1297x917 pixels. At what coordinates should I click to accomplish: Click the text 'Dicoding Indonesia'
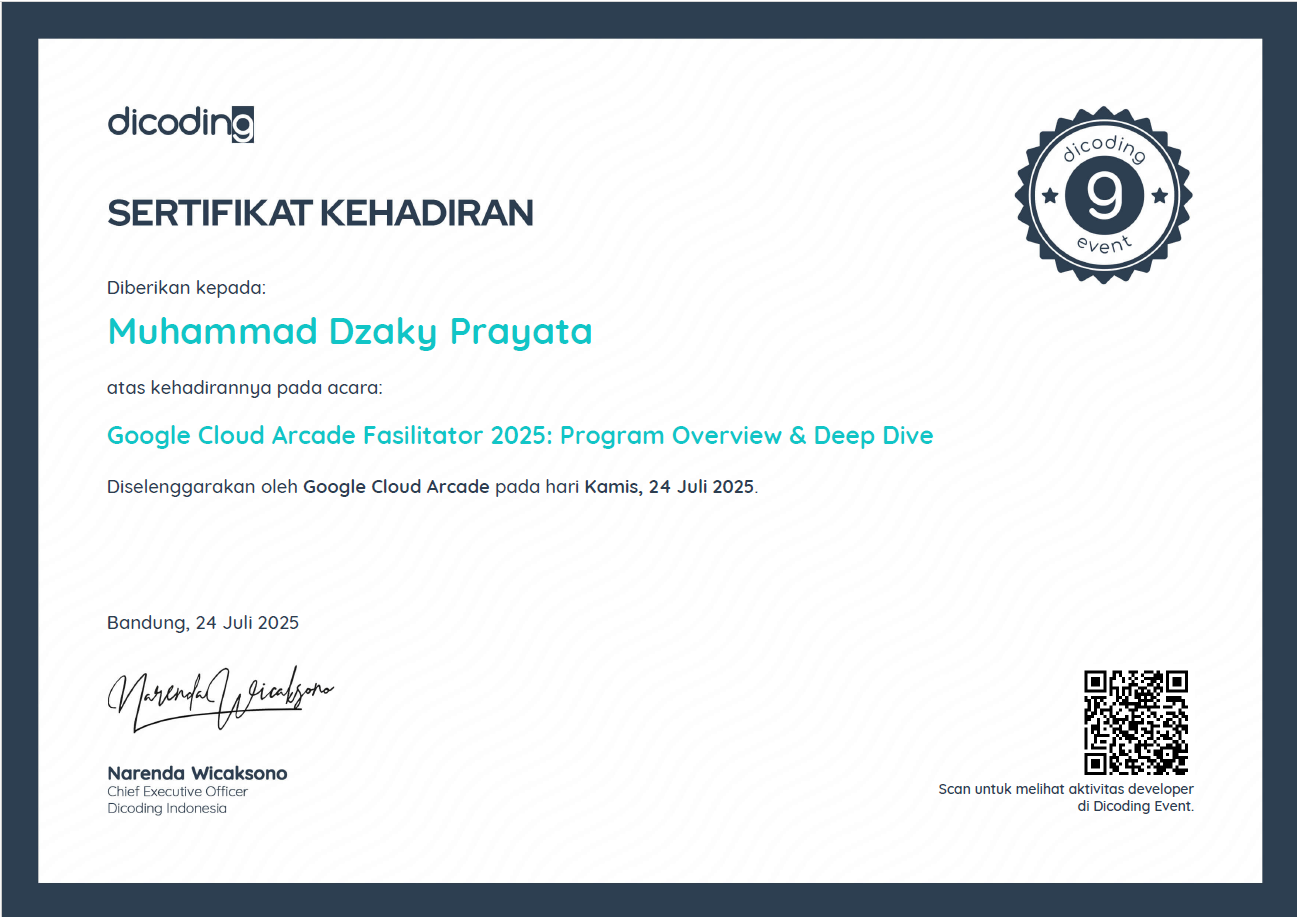[167, 809]
